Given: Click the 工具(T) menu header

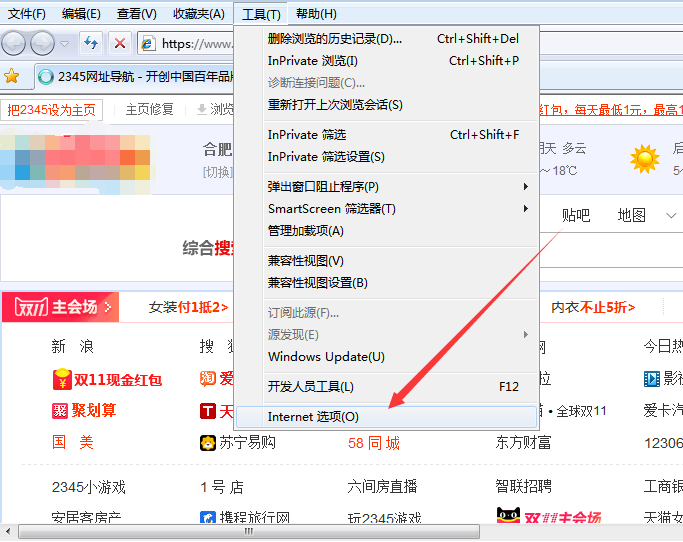Looking at the screenshot, I should 261,14.
